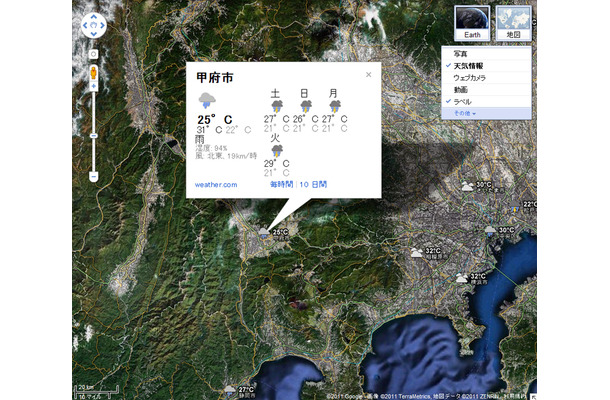
Task: Close the 甲府市 weather info window
Action: click(x=368, y=75)
